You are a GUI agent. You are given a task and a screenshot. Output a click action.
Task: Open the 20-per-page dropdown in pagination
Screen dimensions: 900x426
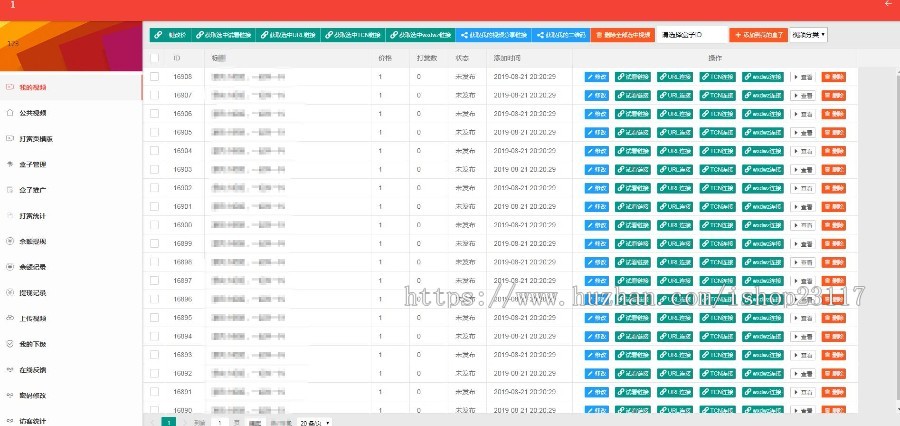click(315, 423)
